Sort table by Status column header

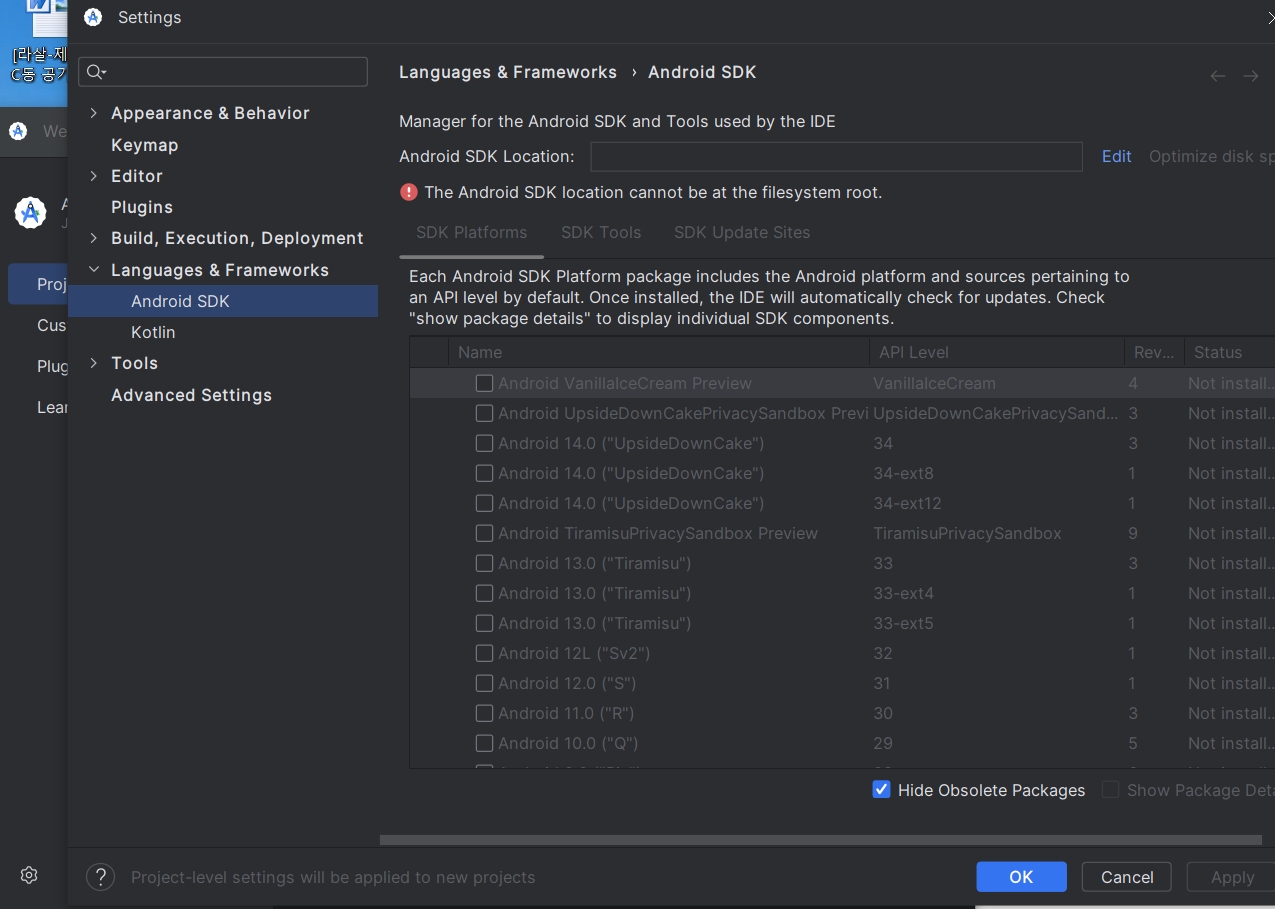pyautogui.click(x=1230, y=352)
